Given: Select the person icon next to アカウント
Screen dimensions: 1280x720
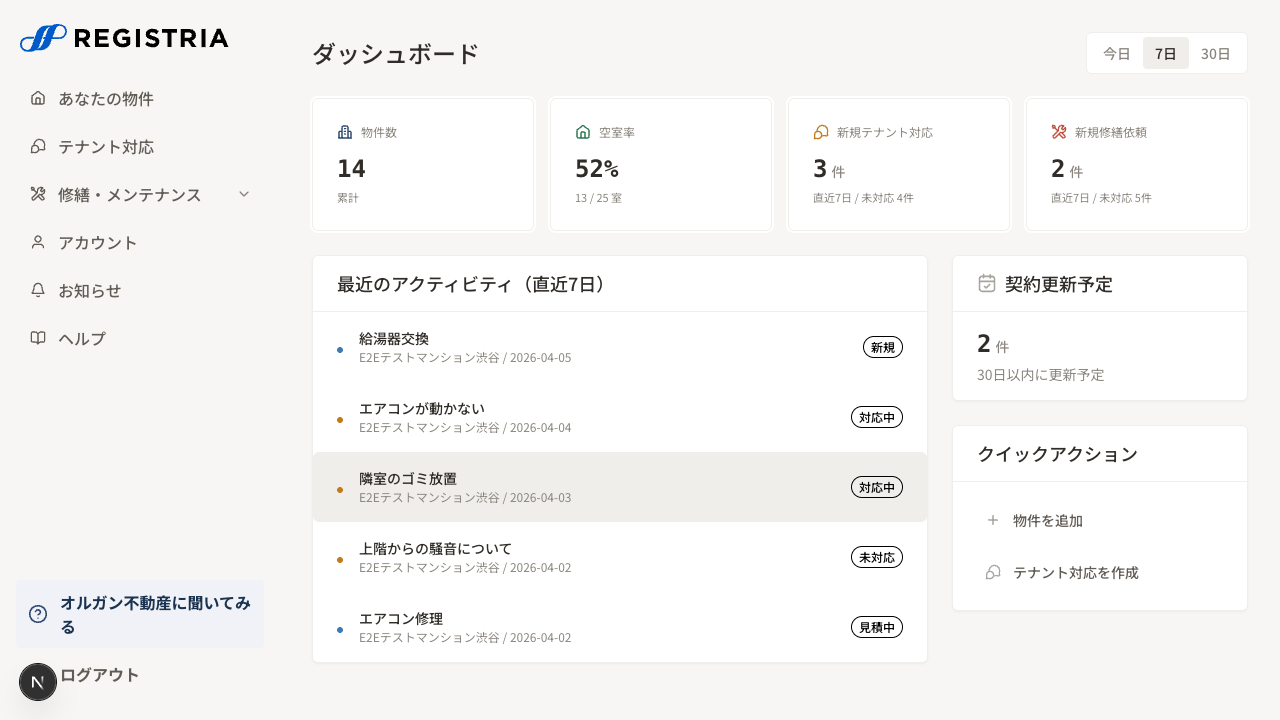Looking at the screenshot, I should tap(38, 242).
